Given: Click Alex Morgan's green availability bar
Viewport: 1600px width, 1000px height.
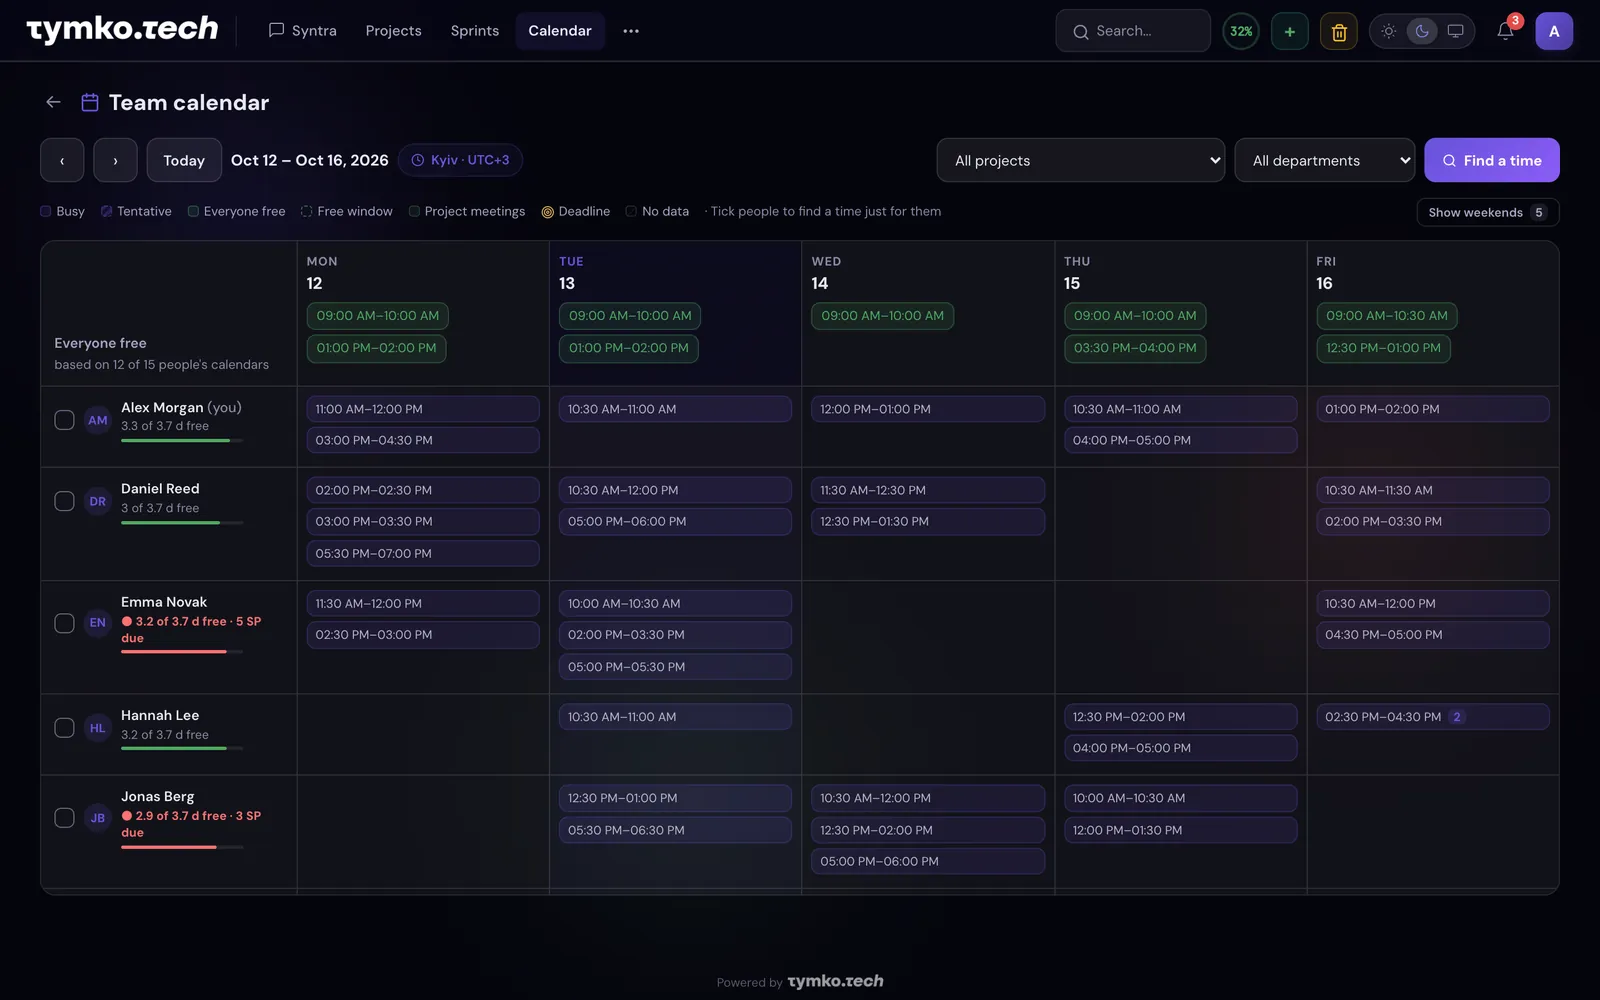Looking at the screenshot, I should (182, 440).
